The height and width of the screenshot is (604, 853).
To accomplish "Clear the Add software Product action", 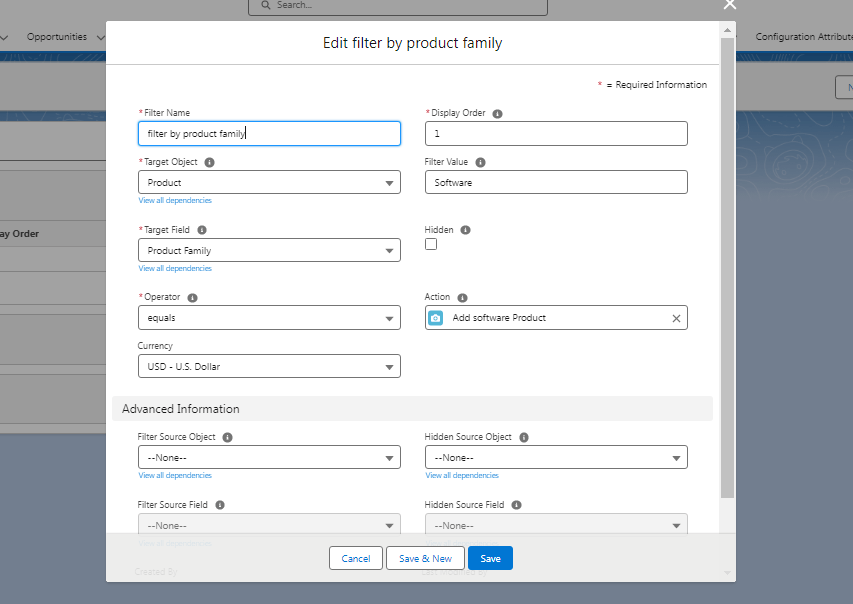I will [676, 318].
